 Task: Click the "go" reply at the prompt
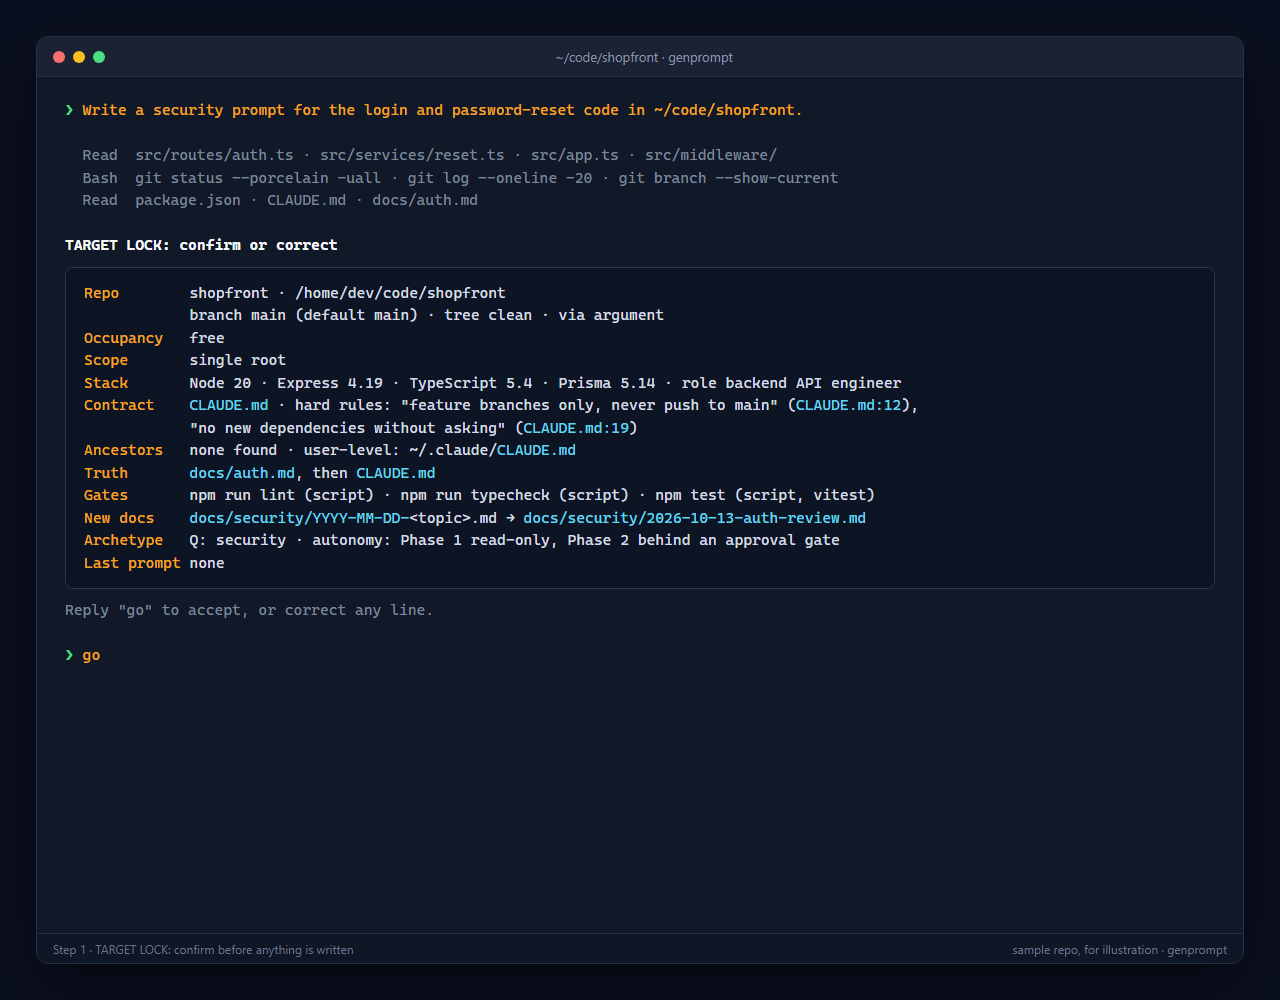point(91,656)
